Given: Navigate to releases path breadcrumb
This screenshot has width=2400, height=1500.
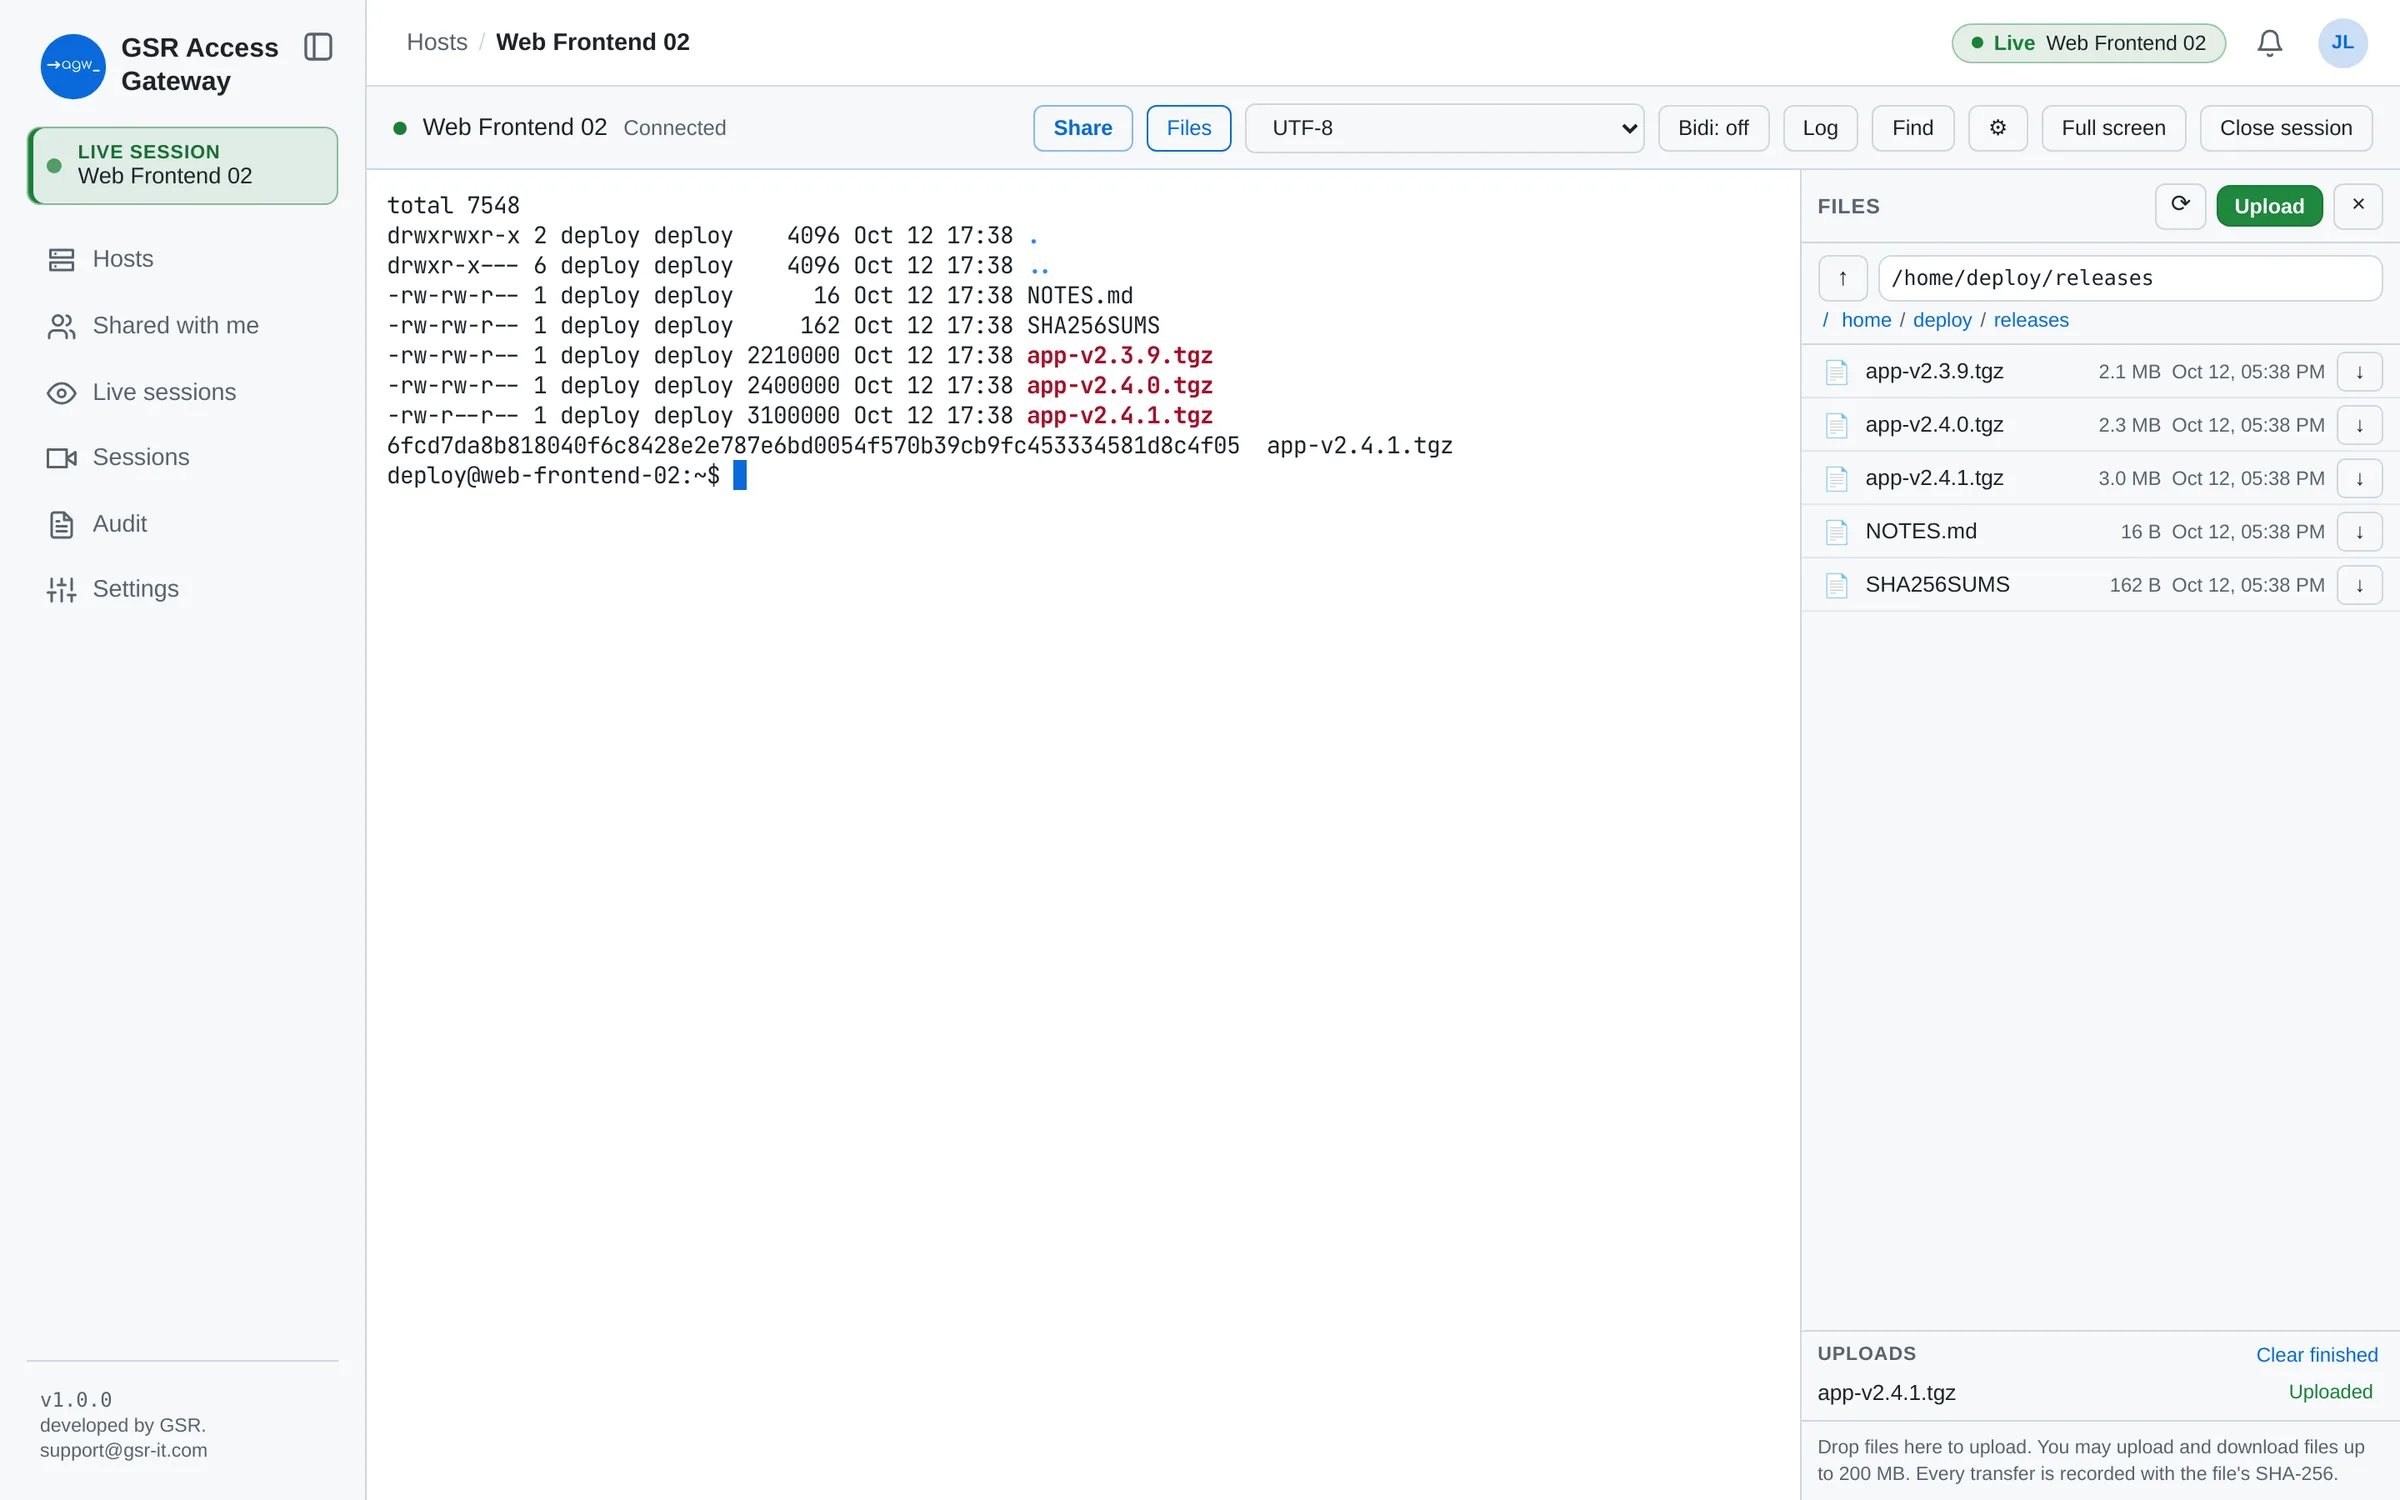Looking at the screenshot, I should click(2031, 320).
